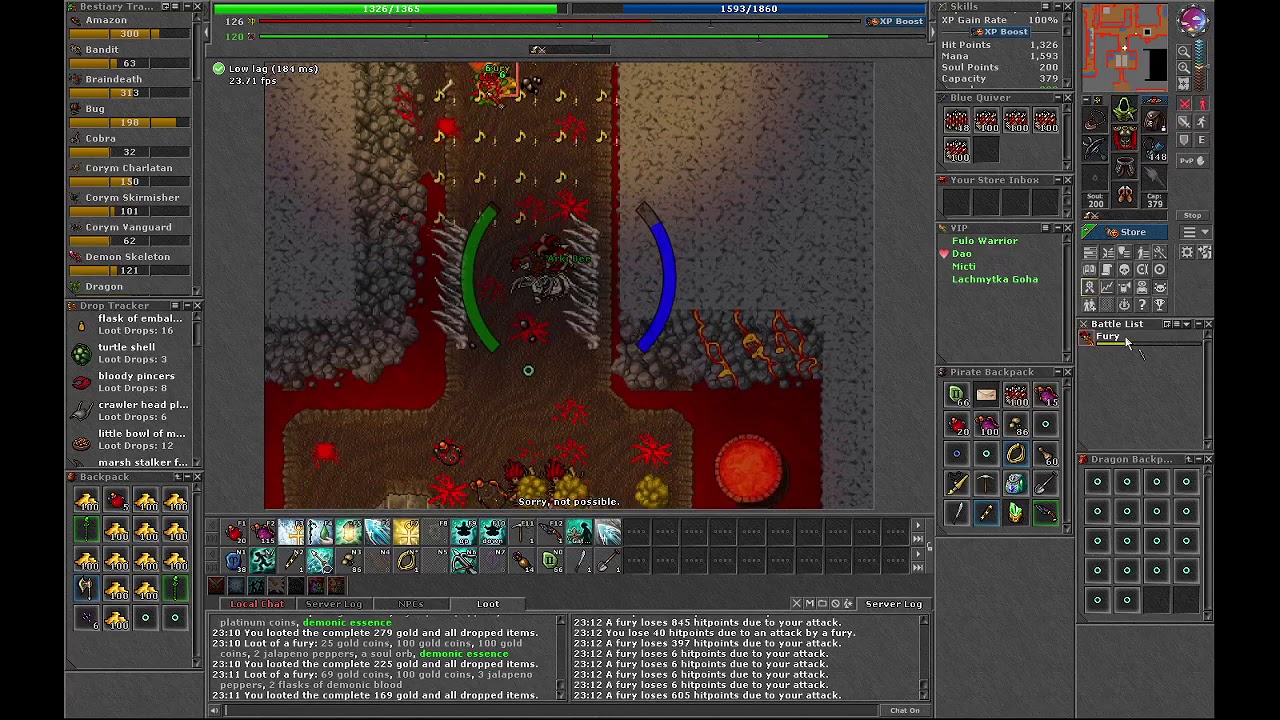Select the Loot chat tab
Screen dimensions: 1280x720
coord(488,604)
